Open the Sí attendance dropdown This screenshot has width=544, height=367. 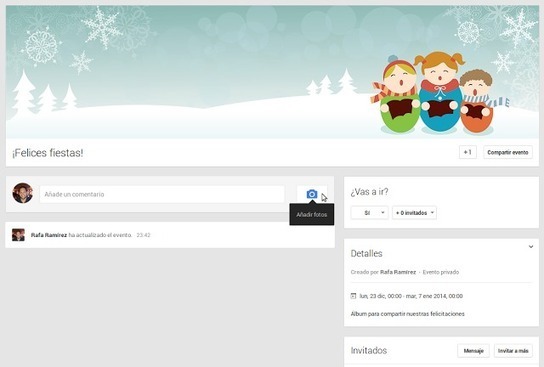pos(369,213)
